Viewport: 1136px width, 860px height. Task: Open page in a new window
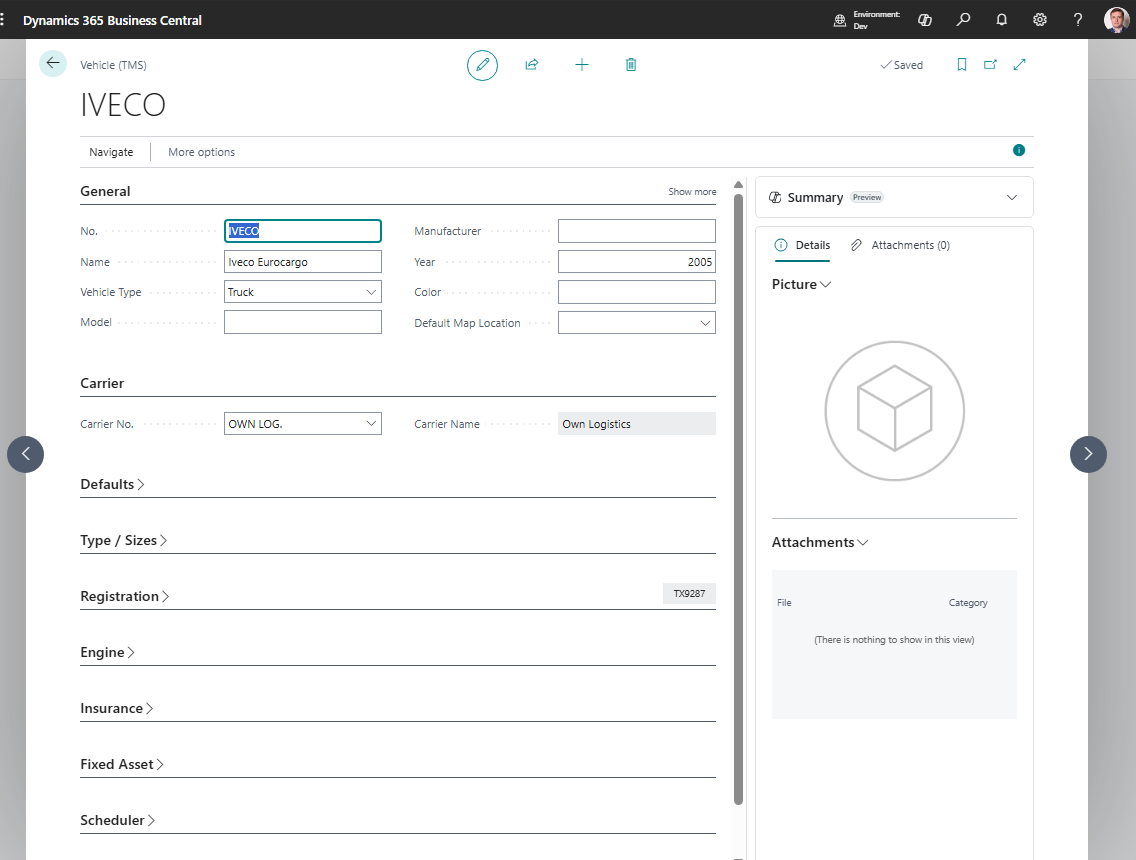pos(990,64)
